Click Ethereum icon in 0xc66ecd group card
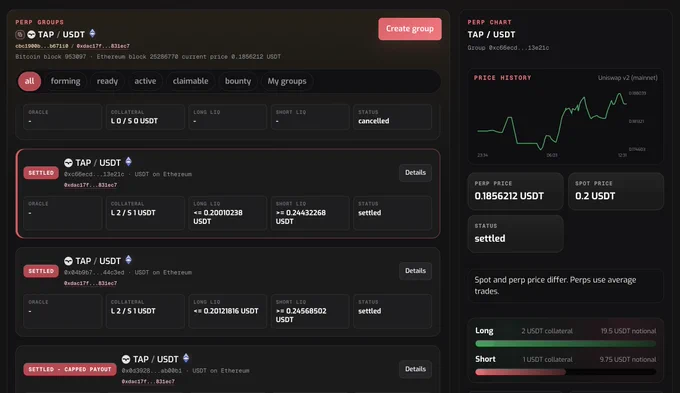 [128, 162]
